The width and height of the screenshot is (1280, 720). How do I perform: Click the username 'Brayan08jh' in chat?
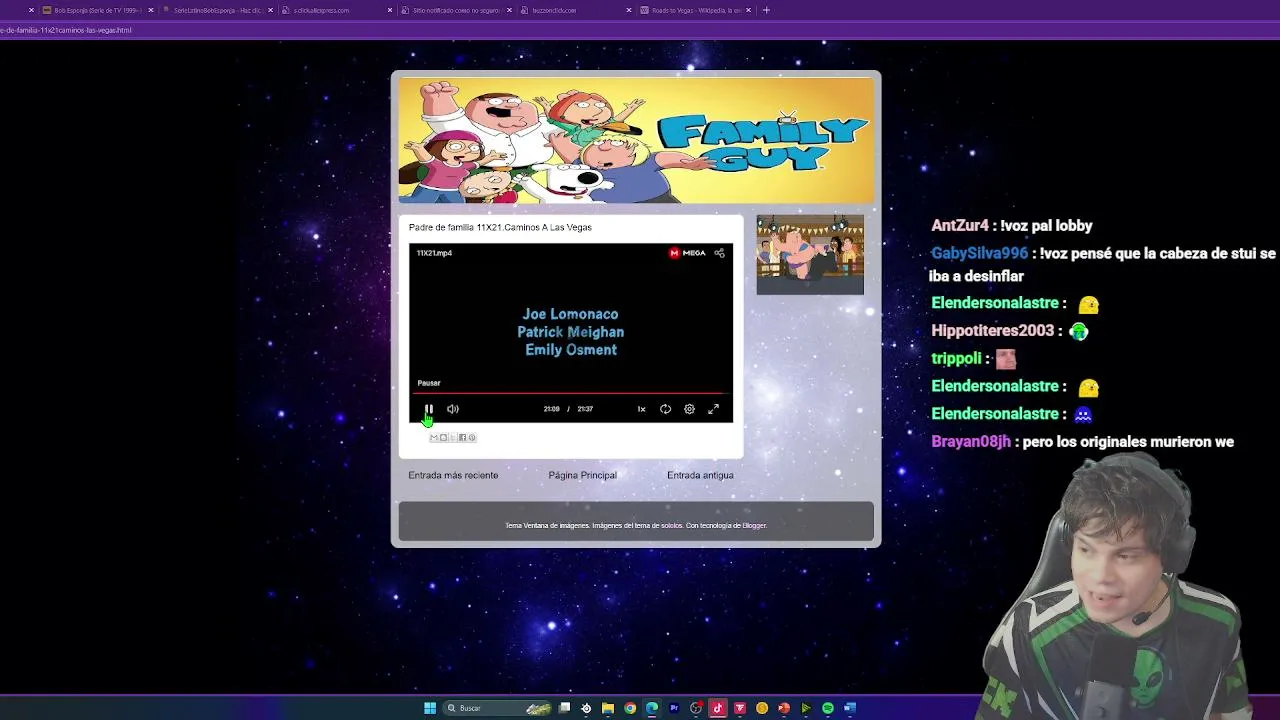(971, 442)
